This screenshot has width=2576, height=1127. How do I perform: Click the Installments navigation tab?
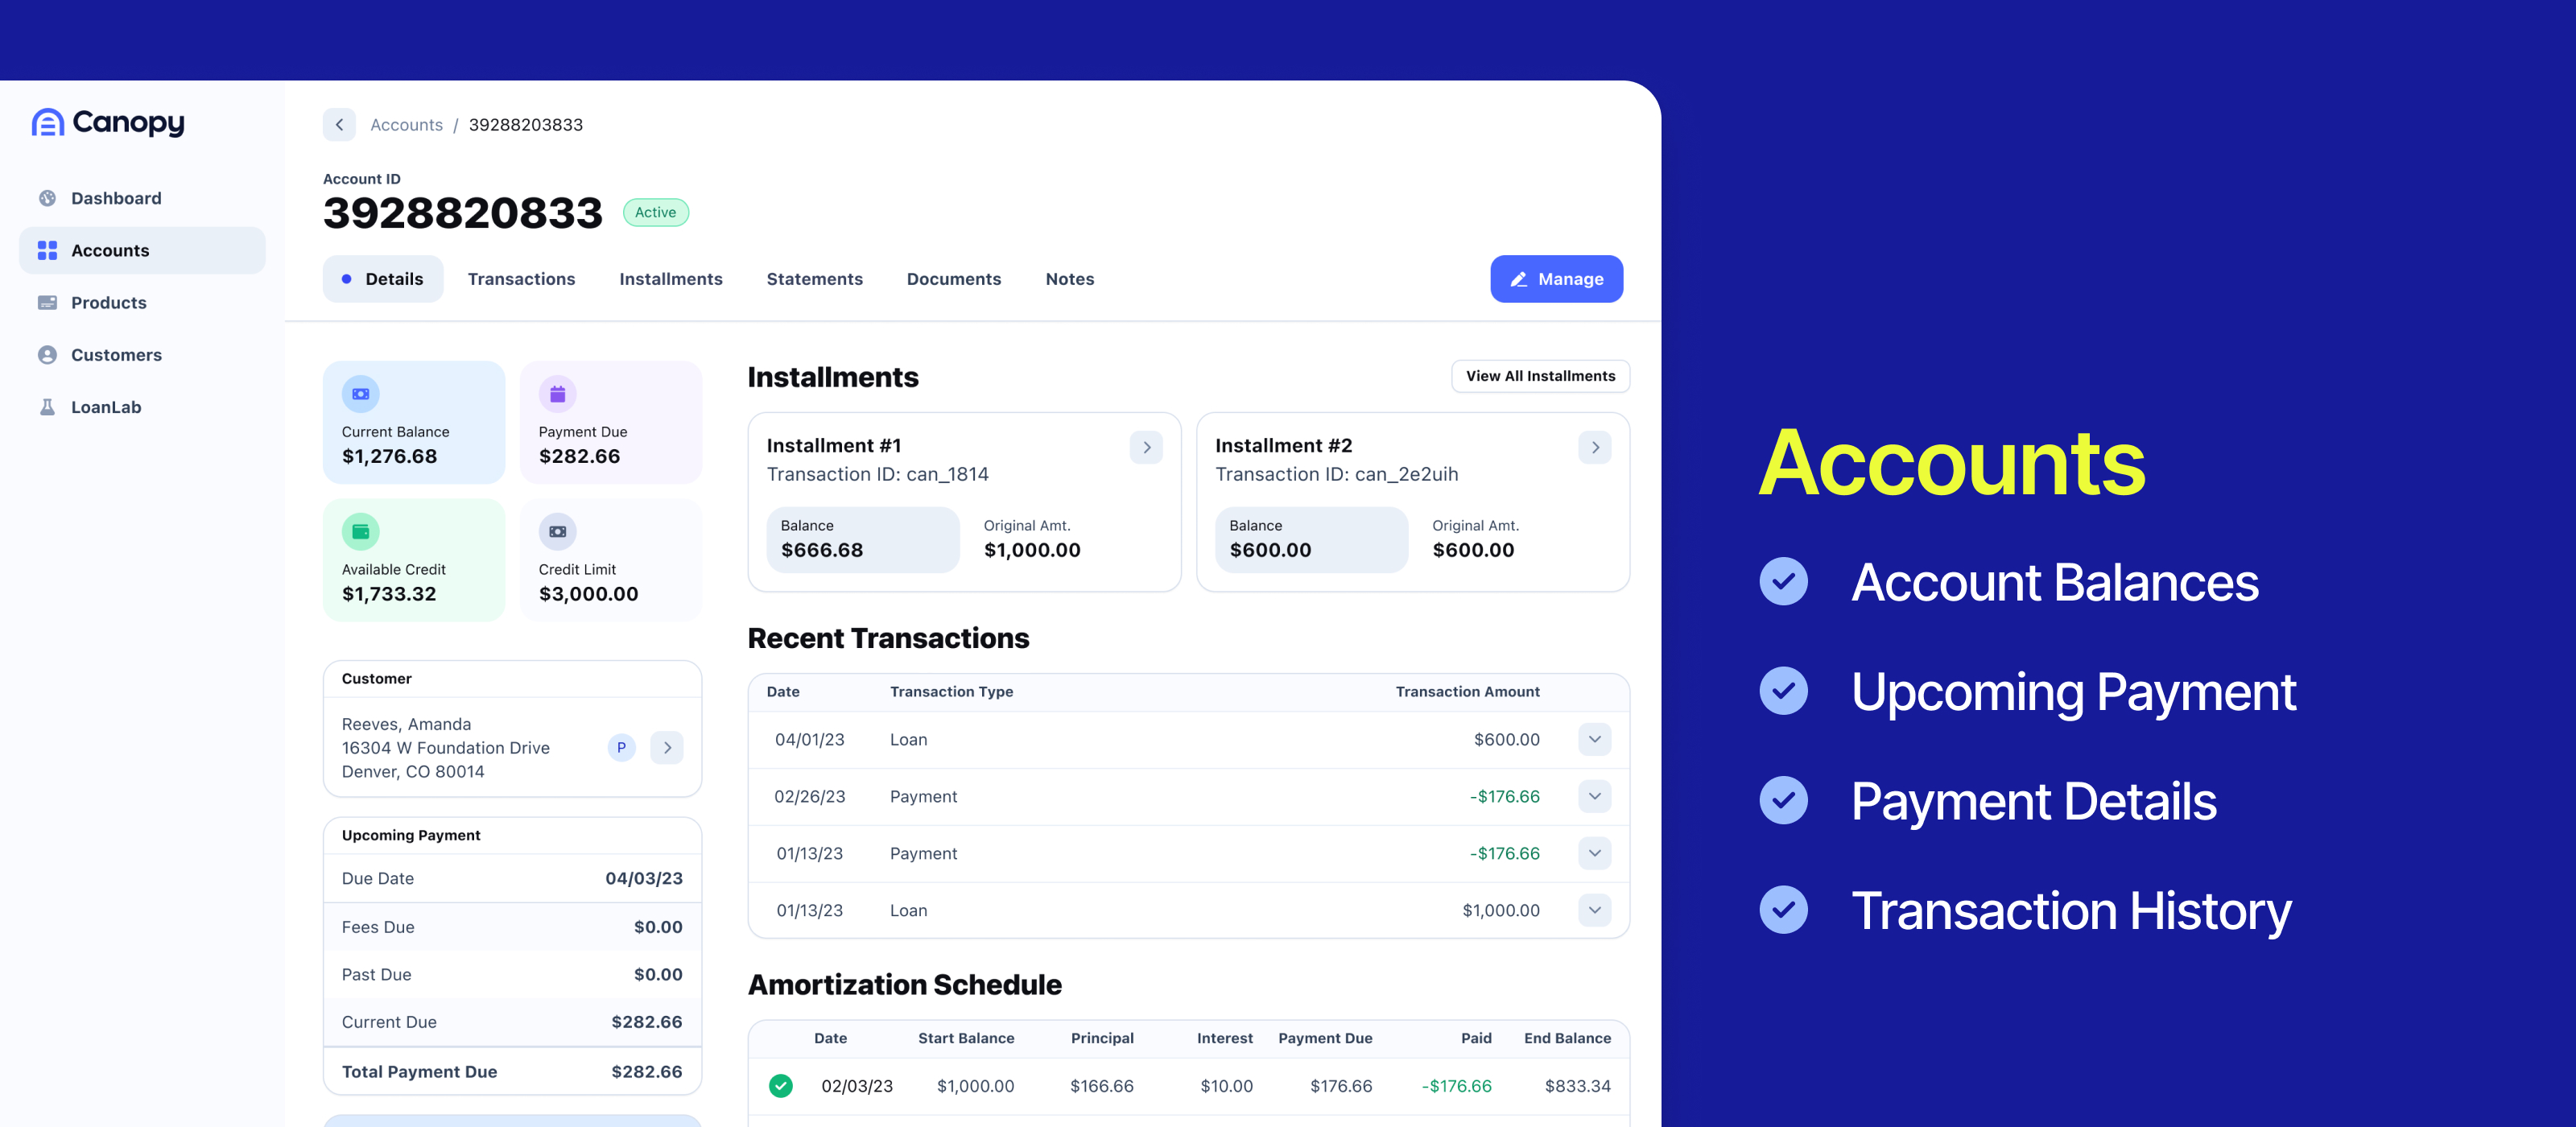click(669, 278)
